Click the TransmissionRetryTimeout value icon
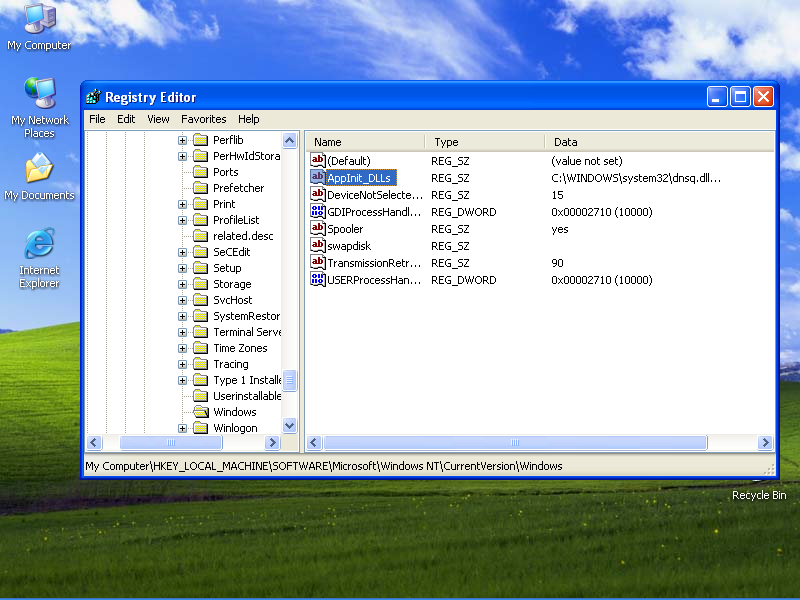Image resolution: width=800 pixels, height=600 pixels. click(x=317, y=263)
